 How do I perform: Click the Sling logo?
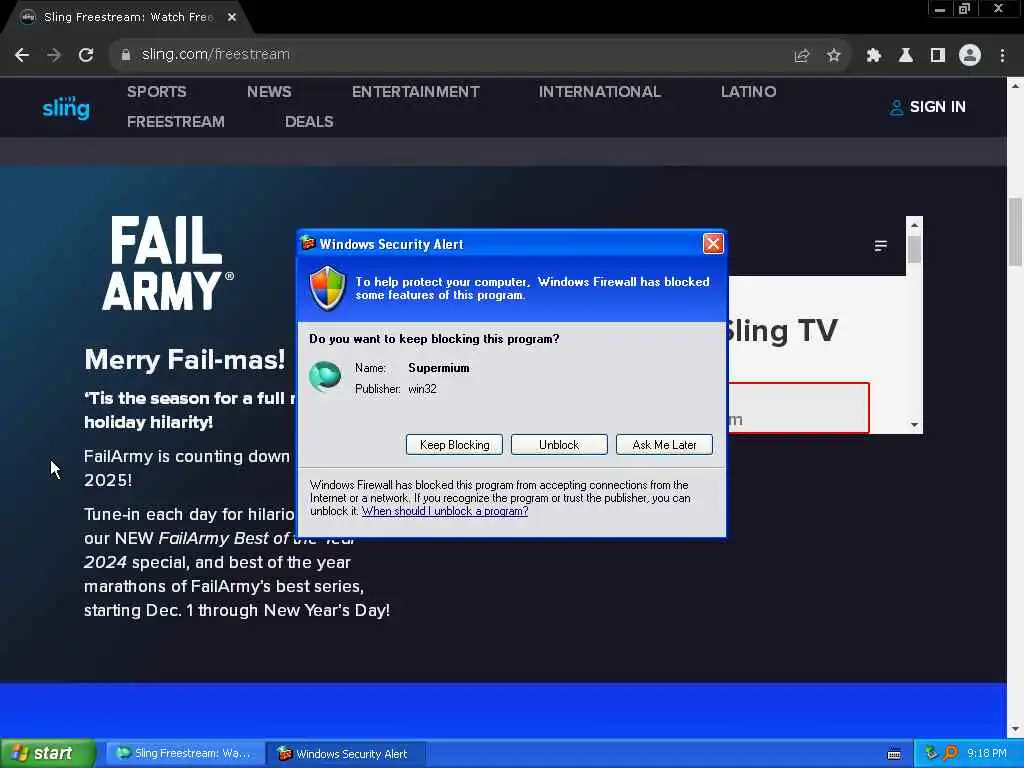pos(66,107)
